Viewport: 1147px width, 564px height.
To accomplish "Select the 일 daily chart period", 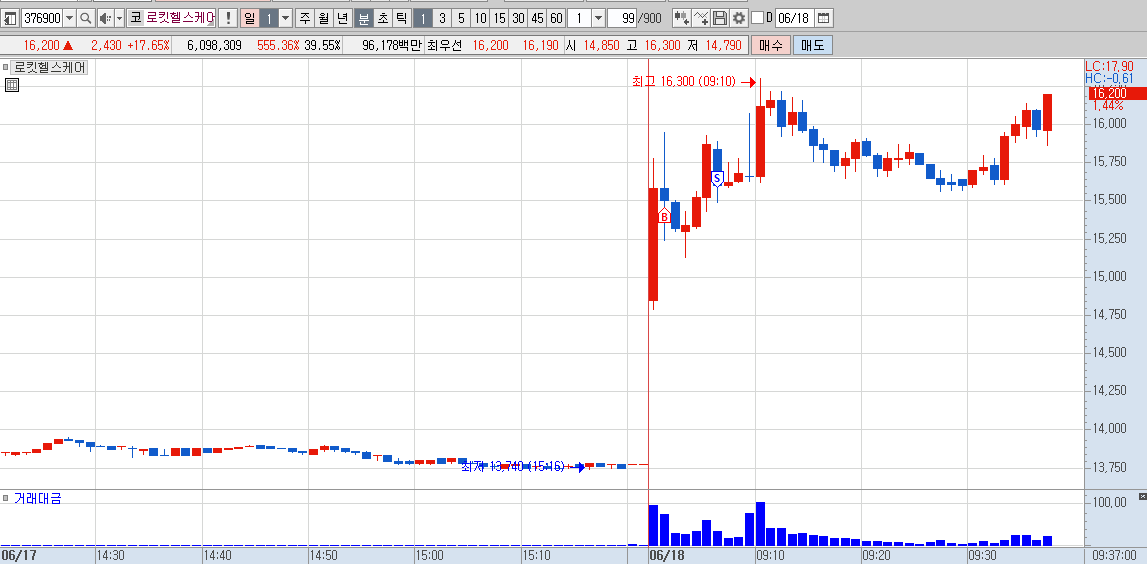I will coord(249,18).
